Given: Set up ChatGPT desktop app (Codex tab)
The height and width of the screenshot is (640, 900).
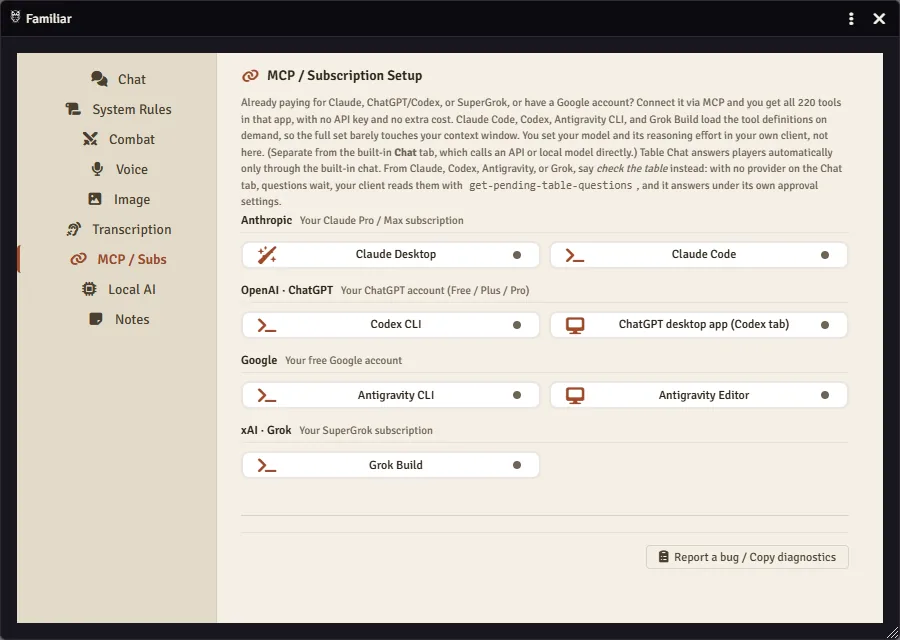Looking at the screenshot, I should [x=699, y=325].
